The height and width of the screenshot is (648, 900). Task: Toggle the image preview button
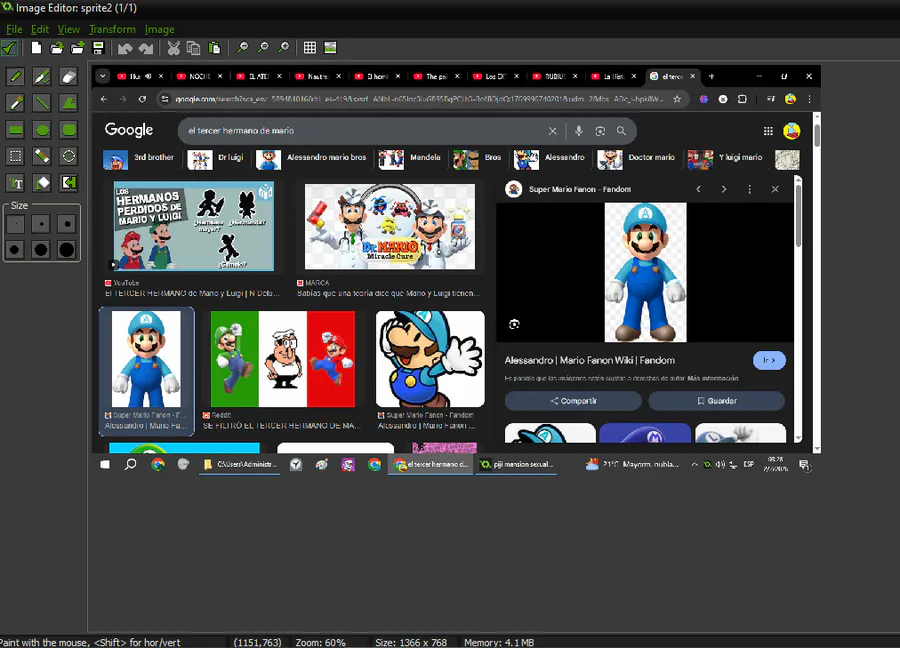click(x=331, y=48)
